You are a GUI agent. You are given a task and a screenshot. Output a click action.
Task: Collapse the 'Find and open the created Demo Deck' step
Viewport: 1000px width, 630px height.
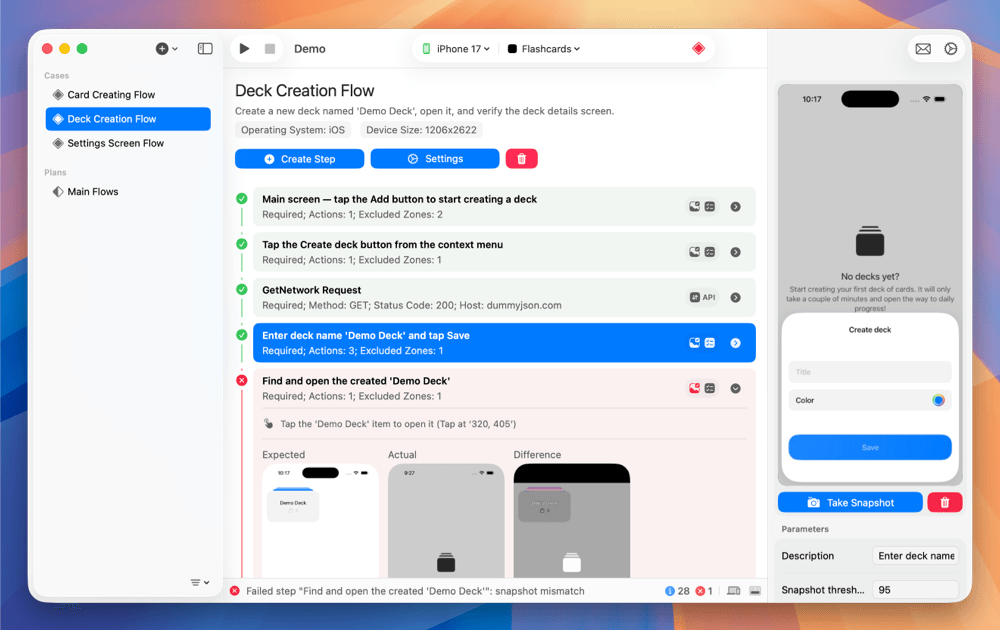click(735, 388)
